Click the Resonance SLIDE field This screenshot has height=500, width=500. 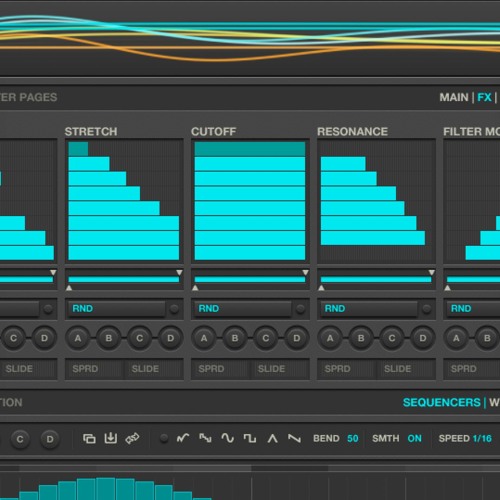click(406, 369)
